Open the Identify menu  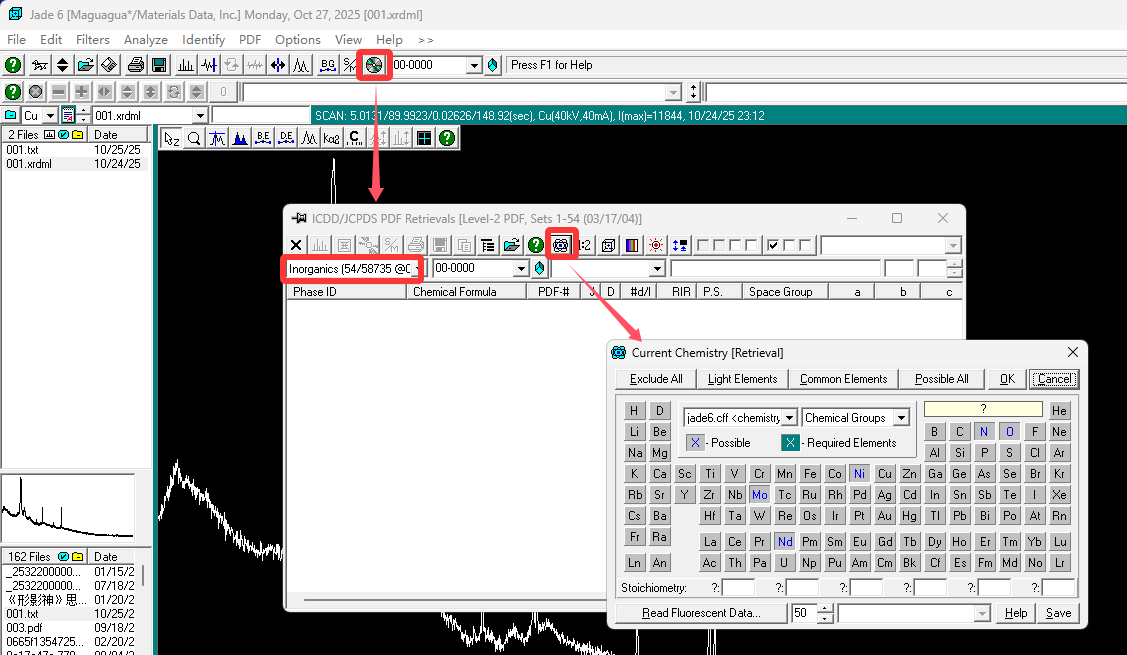(203, 40)
